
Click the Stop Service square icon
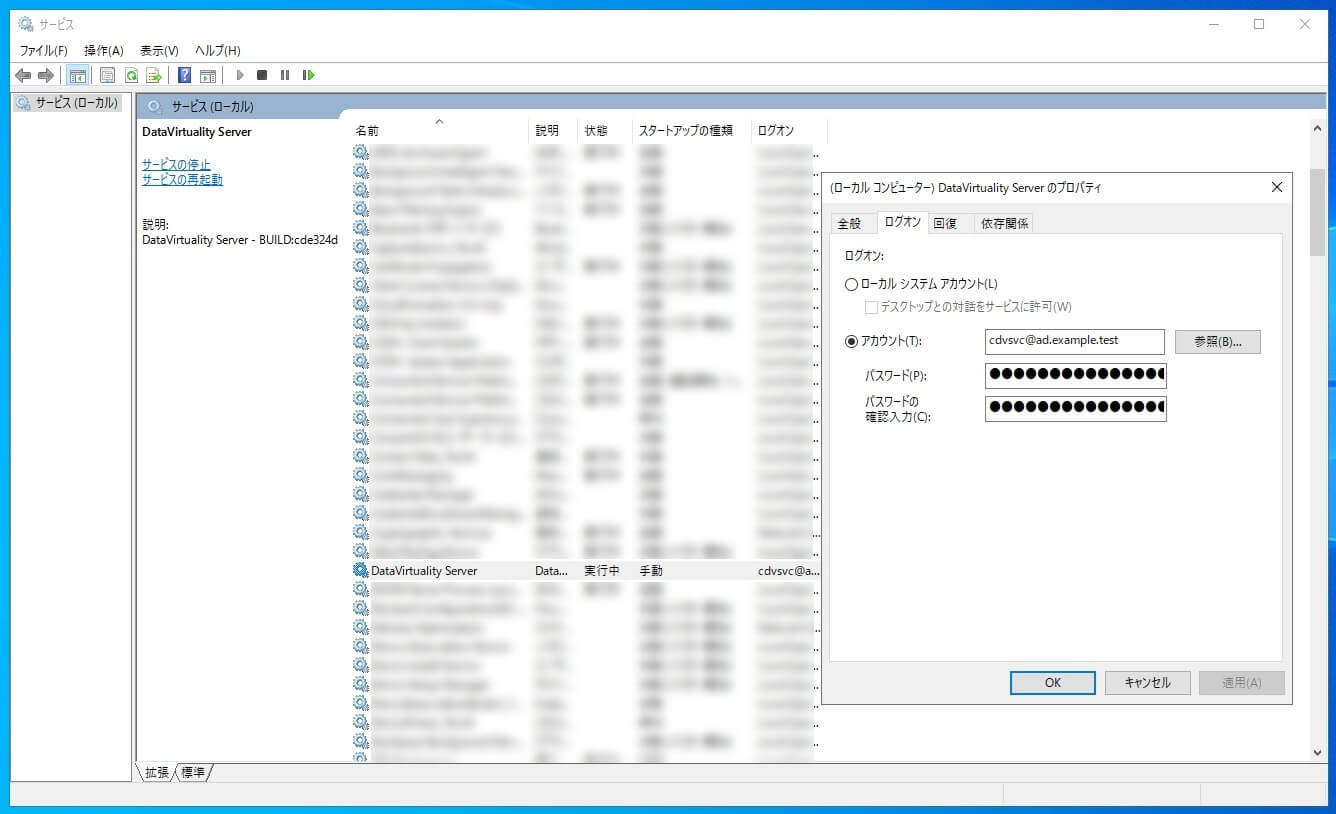click(x=262, y=75)
